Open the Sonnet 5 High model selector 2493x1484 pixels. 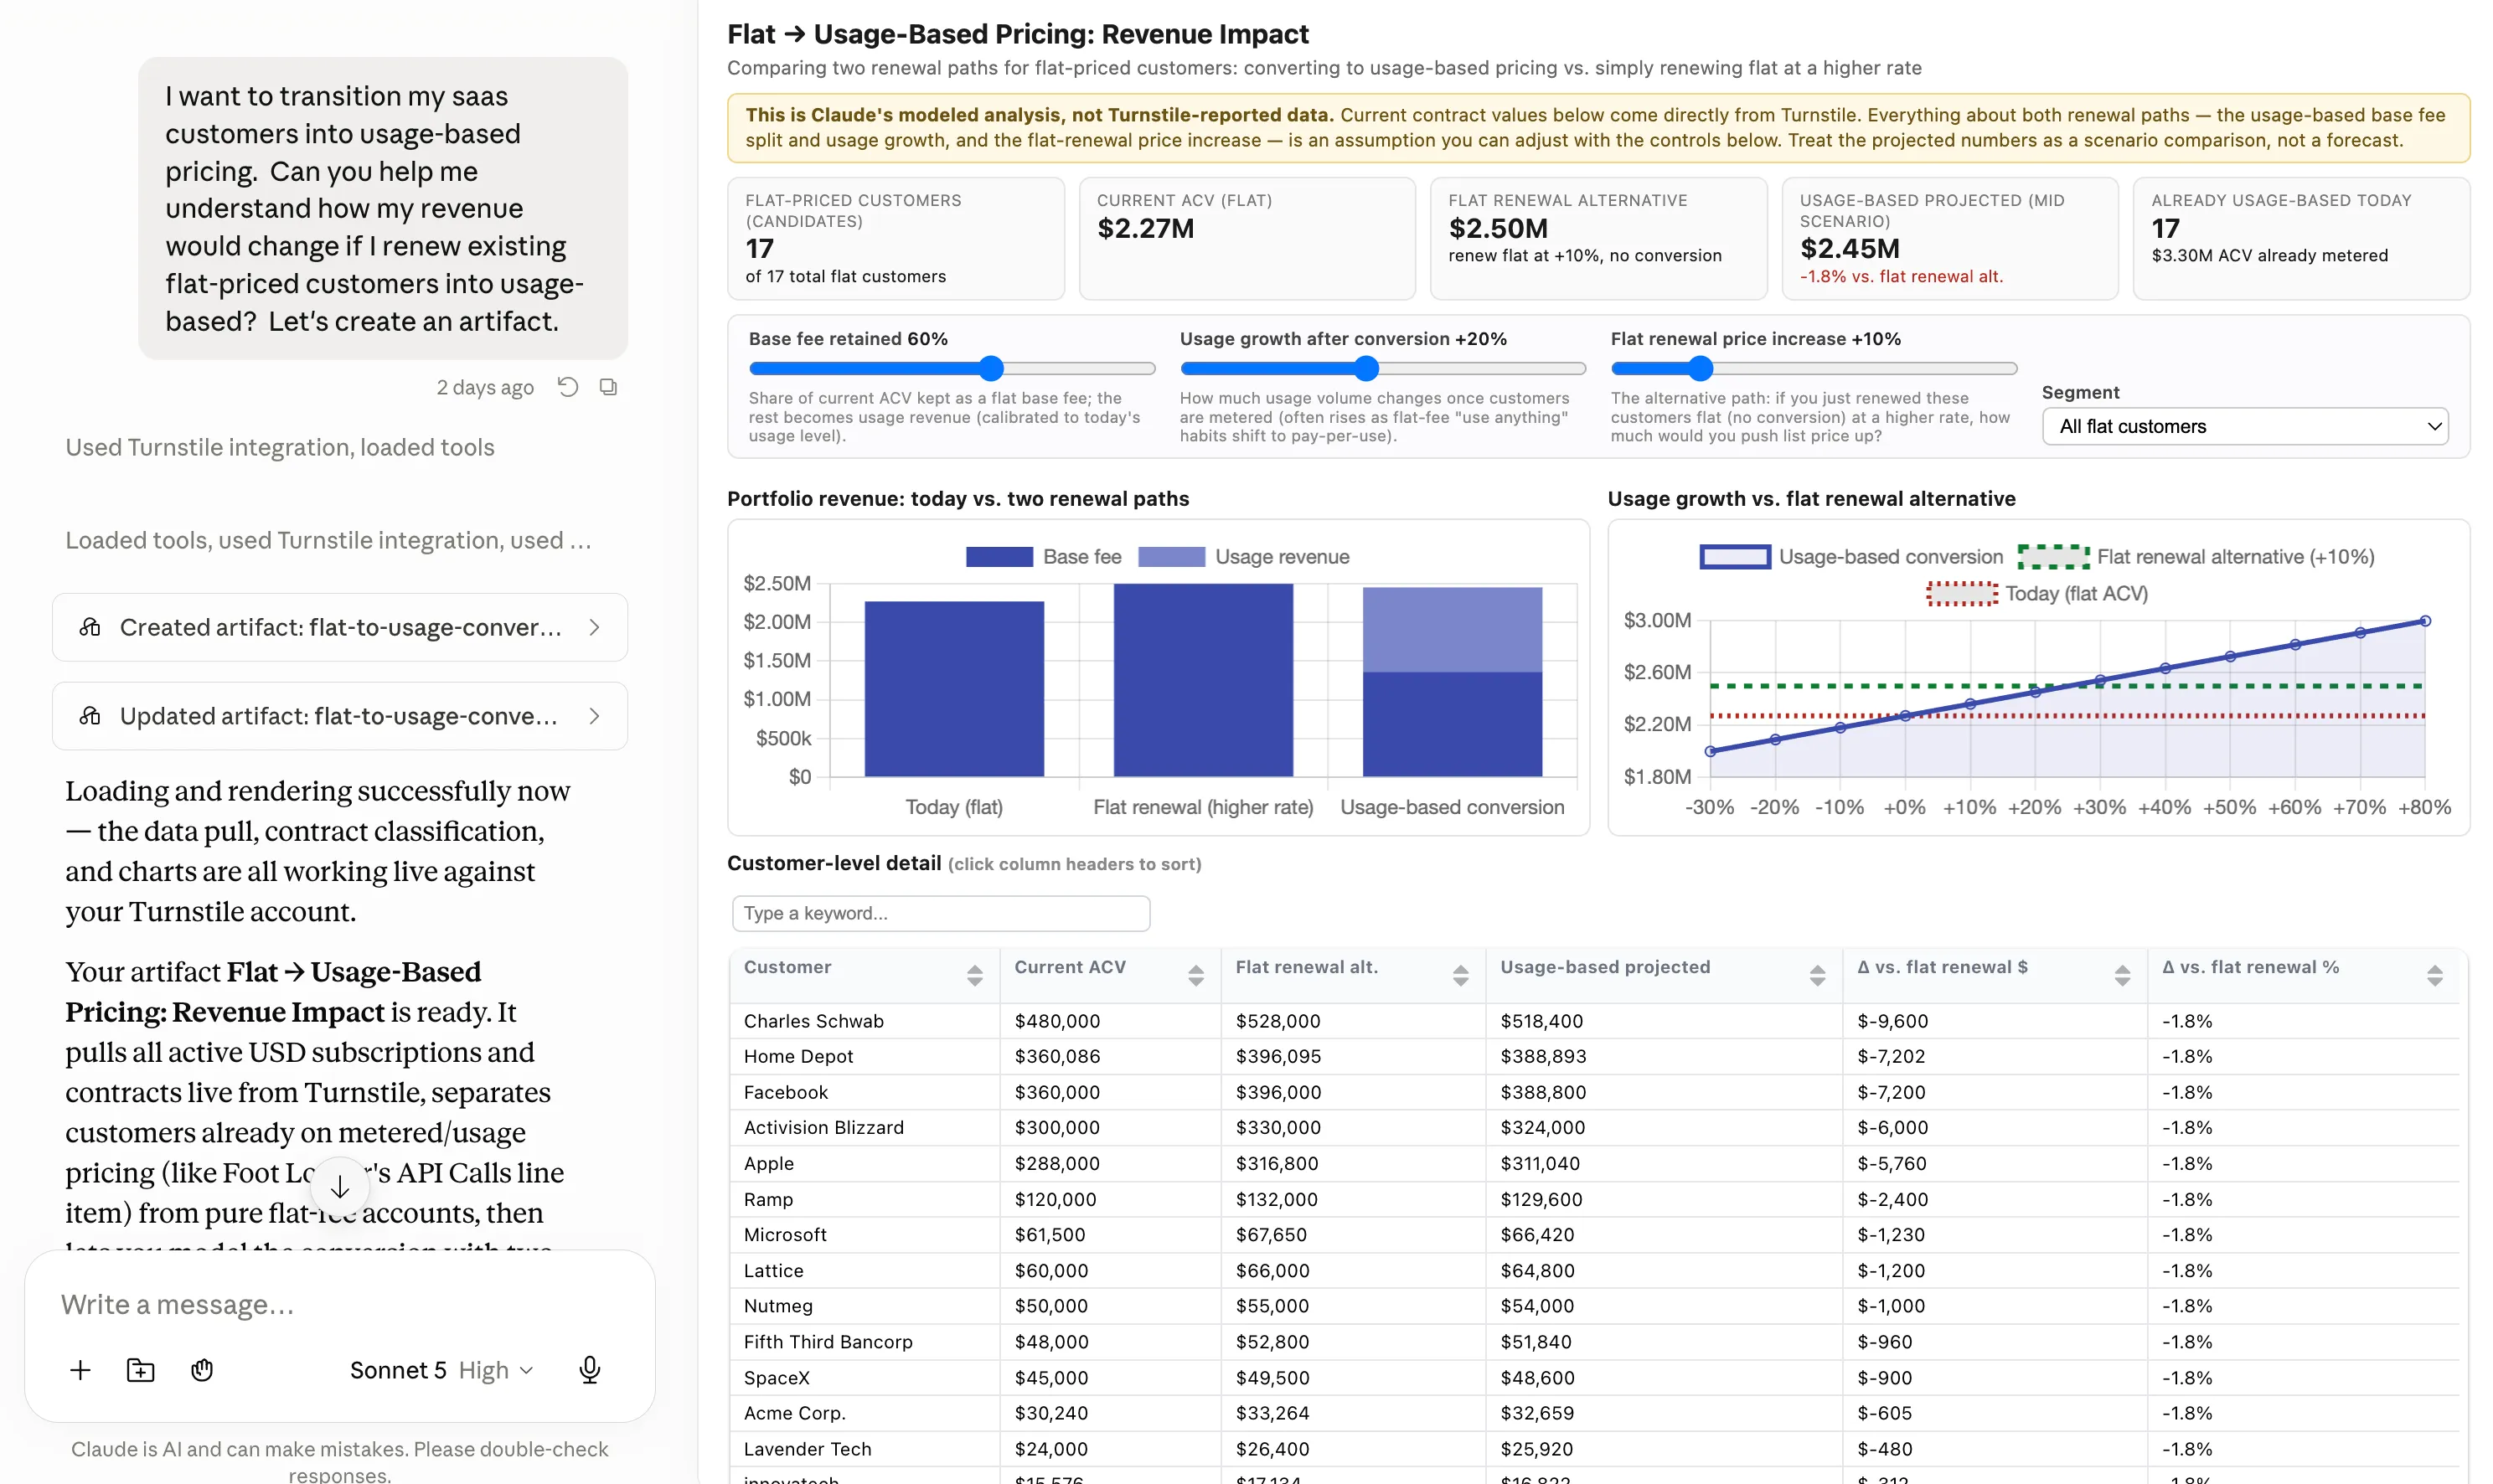coord(441,1370)
